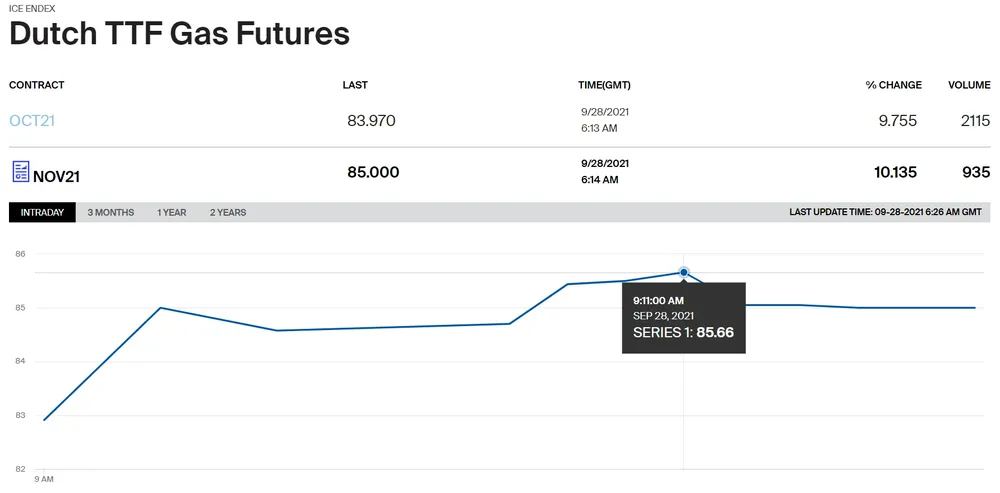
Task: Click the OCT21 percent change 9.755
Action: [x=897, y=121]
